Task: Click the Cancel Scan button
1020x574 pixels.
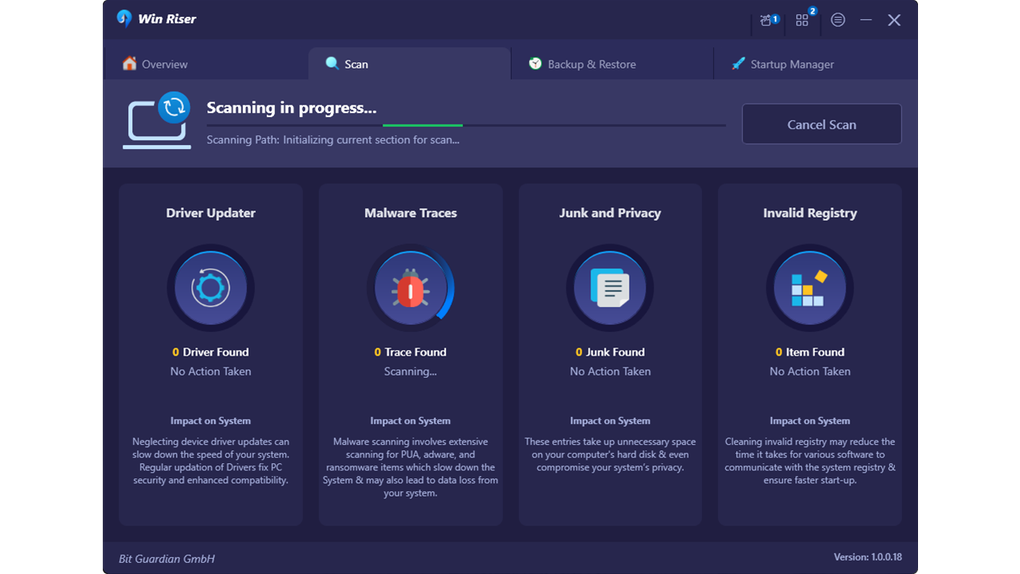Action: pyautogui.click(x=822, y=124)
